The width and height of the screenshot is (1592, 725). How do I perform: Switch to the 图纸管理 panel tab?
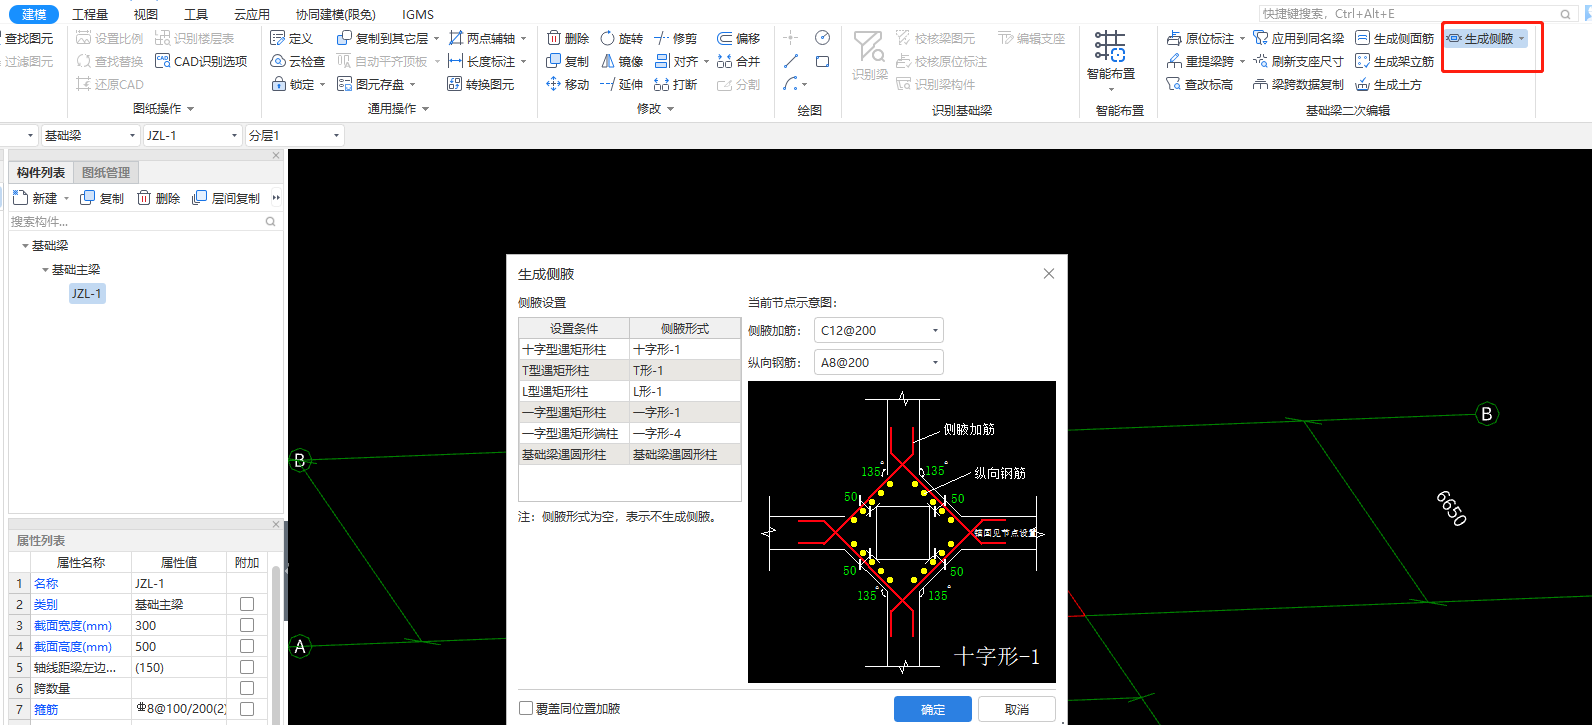[106, 172]
